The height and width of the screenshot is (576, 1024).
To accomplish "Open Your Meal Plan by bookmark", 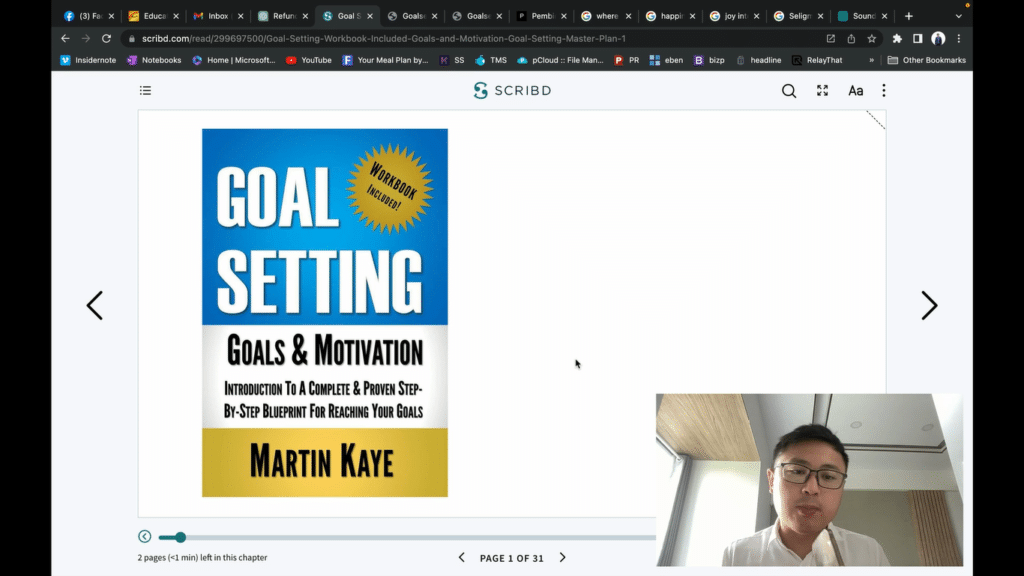I will 385,60.
